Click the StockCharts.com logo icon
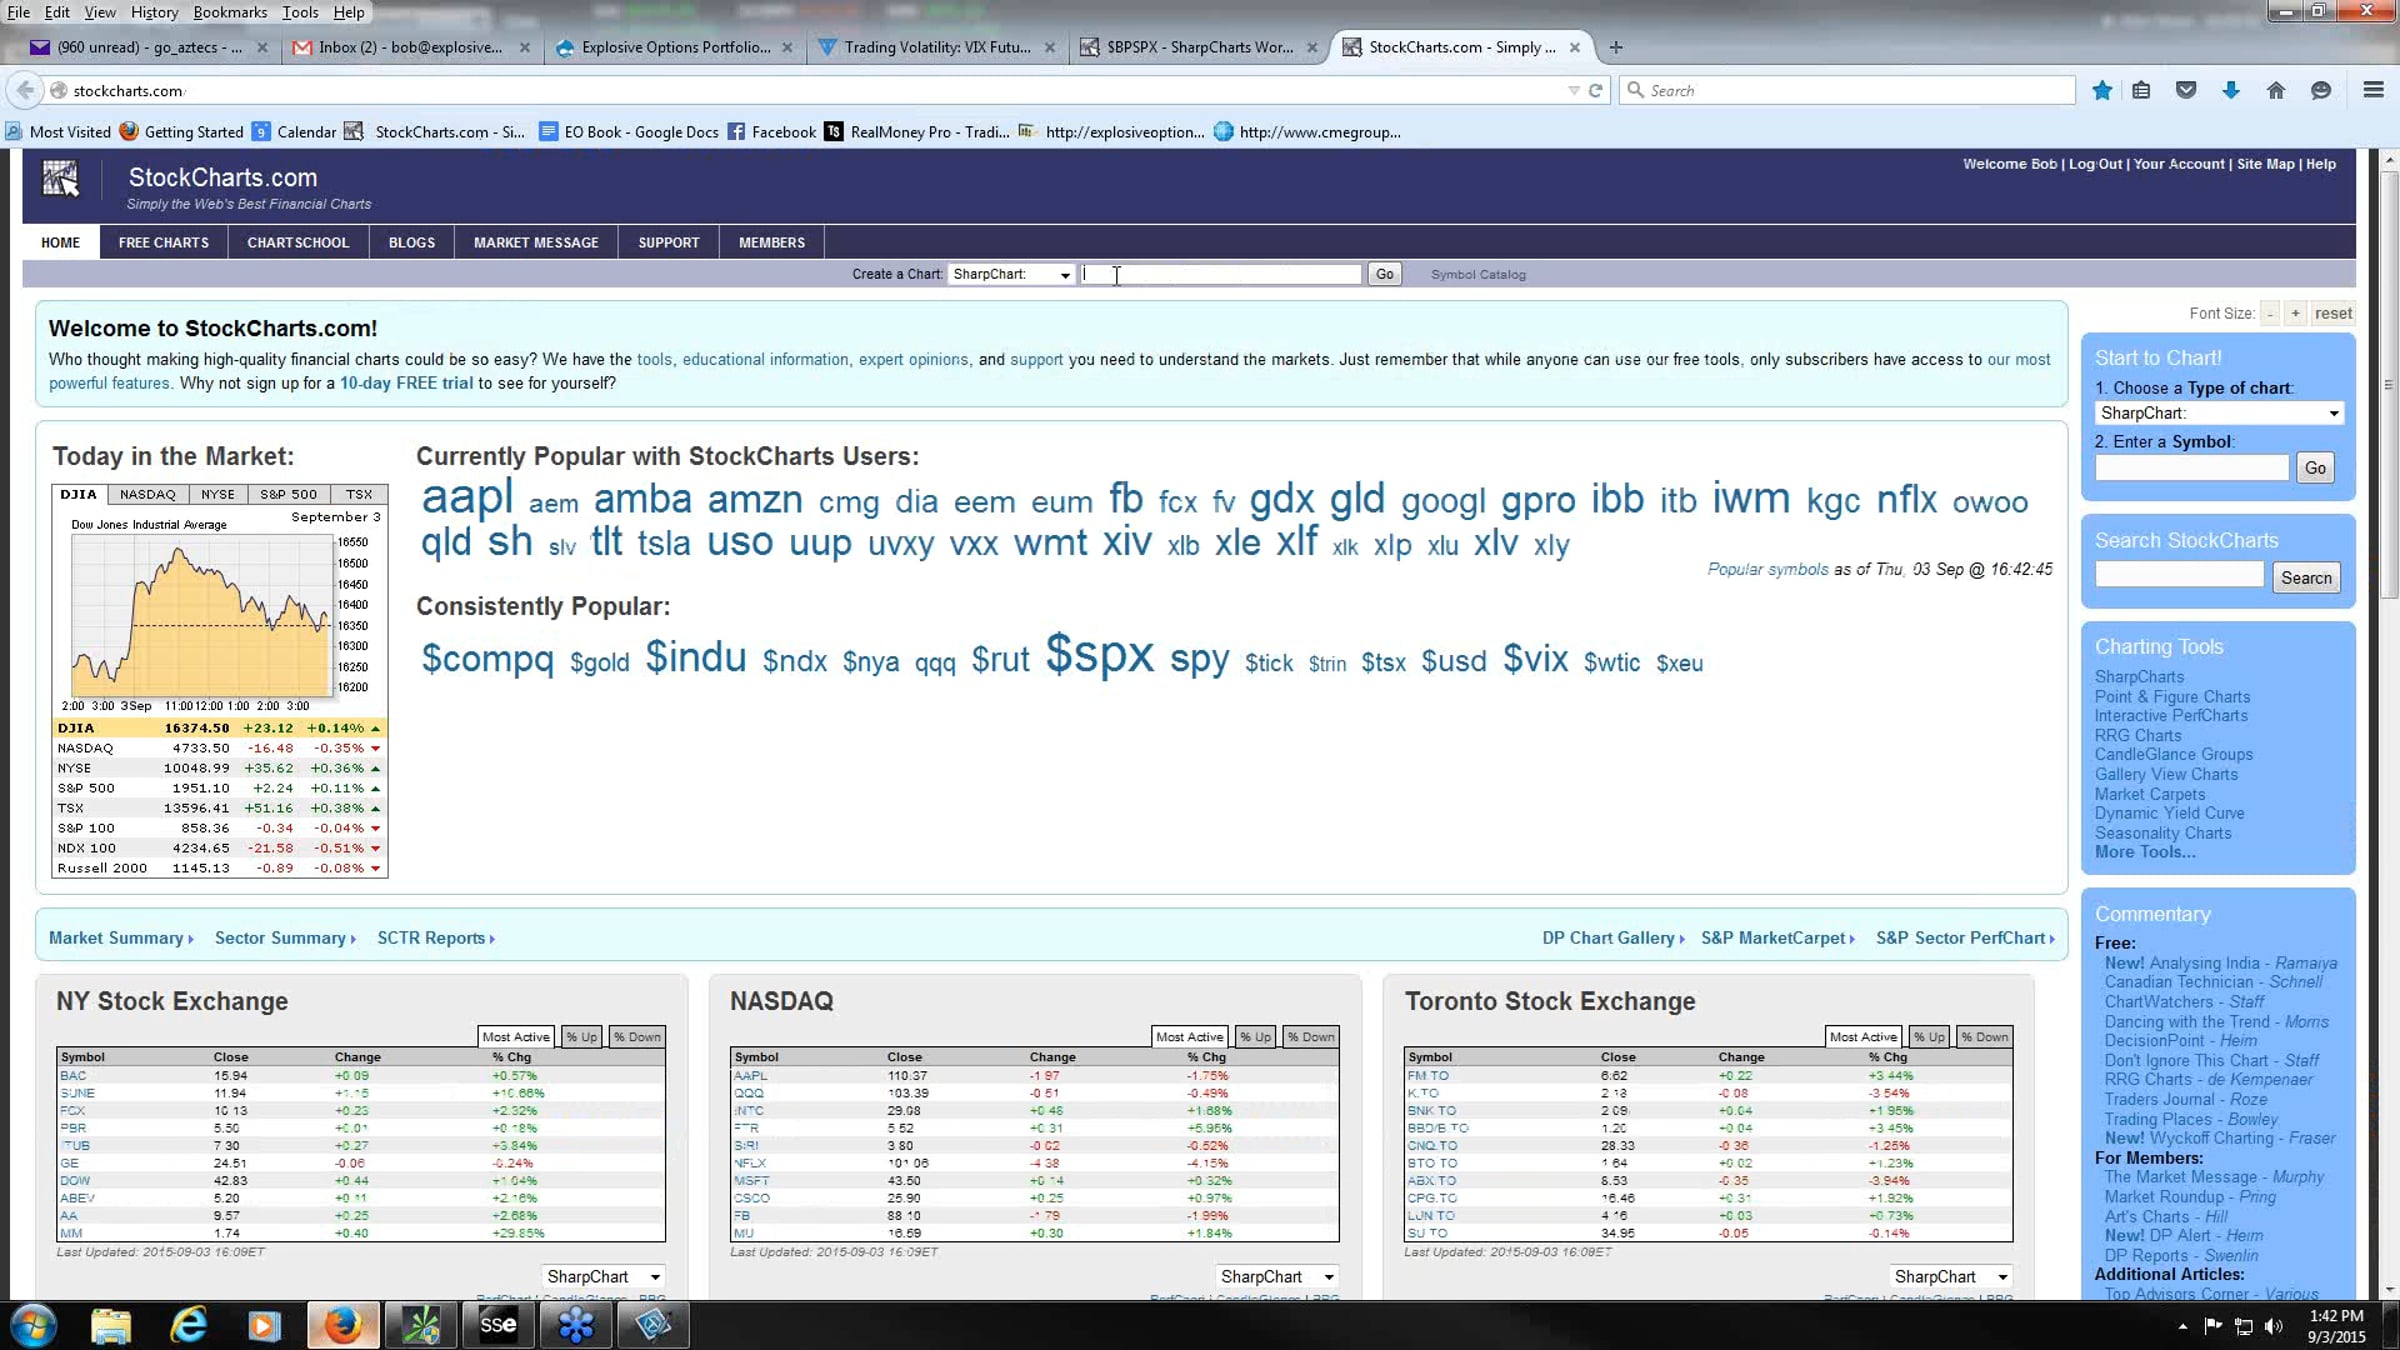The height and width of the screenshot is (1350, 2400). [60, 180]
